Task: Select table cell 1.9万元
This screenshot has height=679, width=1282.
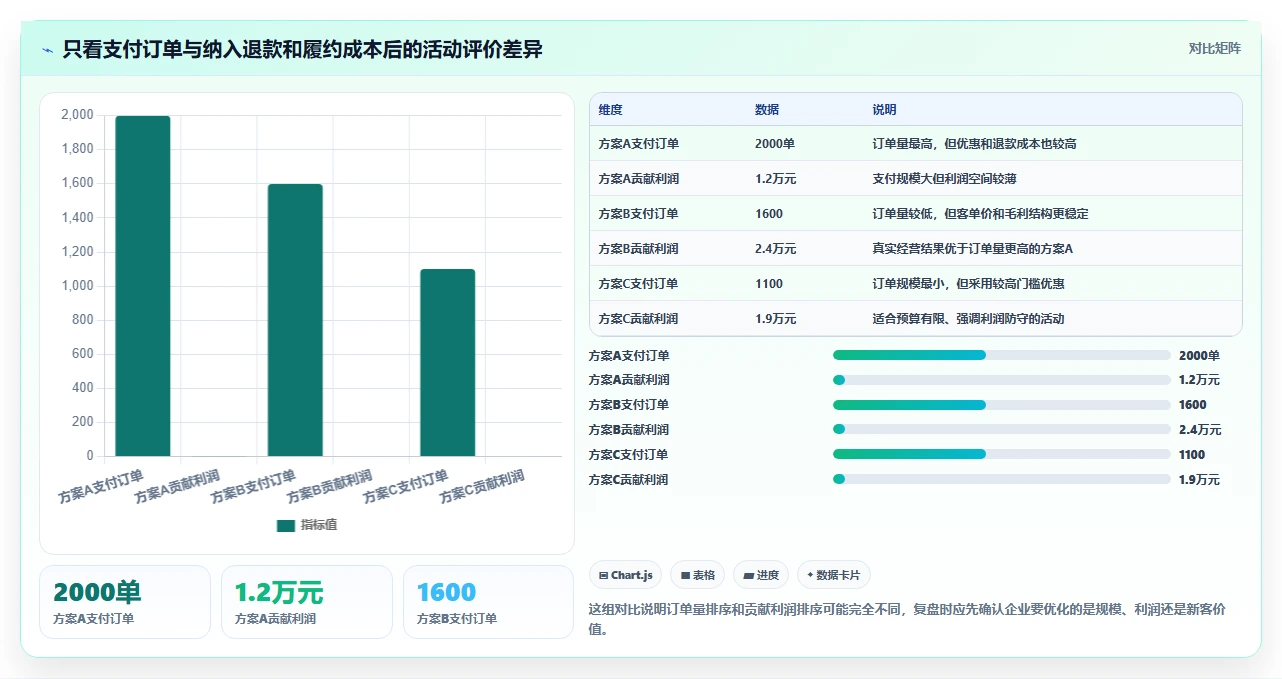Action: tap(776, 319)
